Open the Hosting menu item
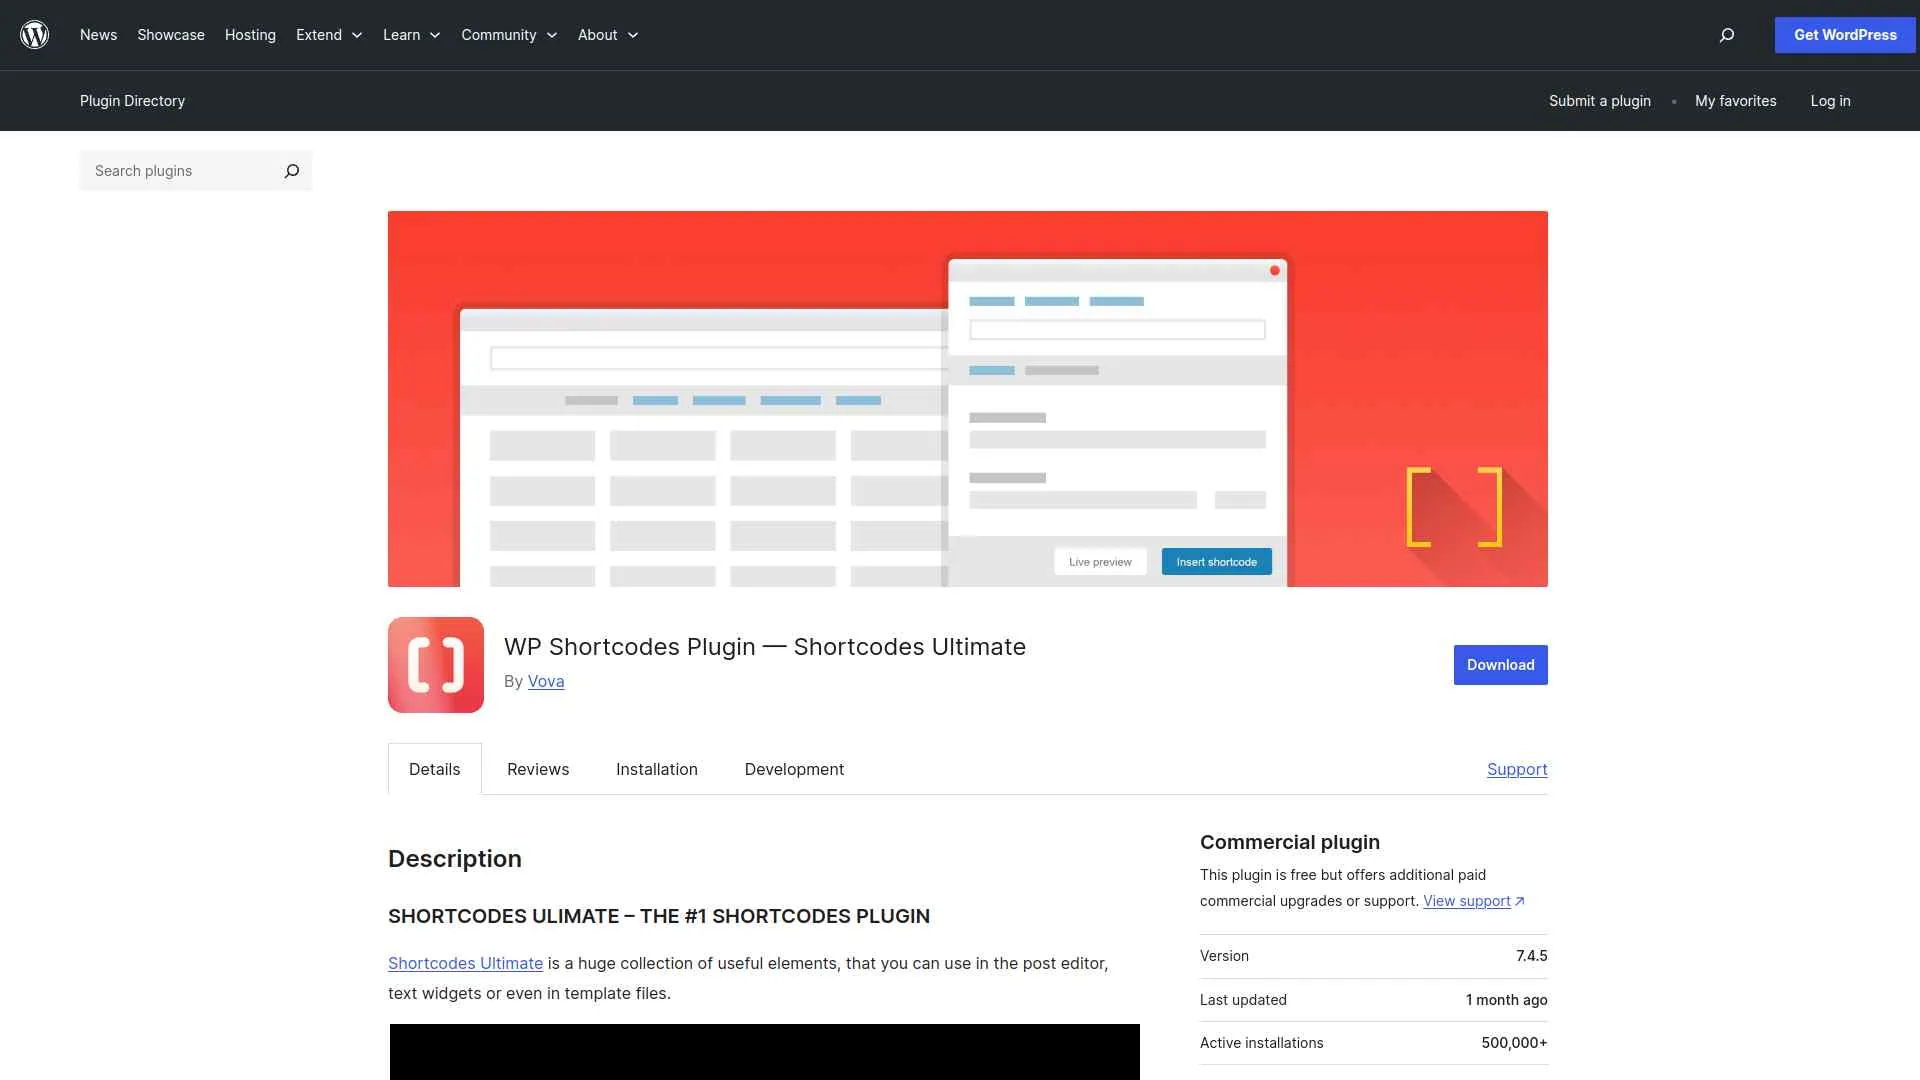 tap(250, 34)
